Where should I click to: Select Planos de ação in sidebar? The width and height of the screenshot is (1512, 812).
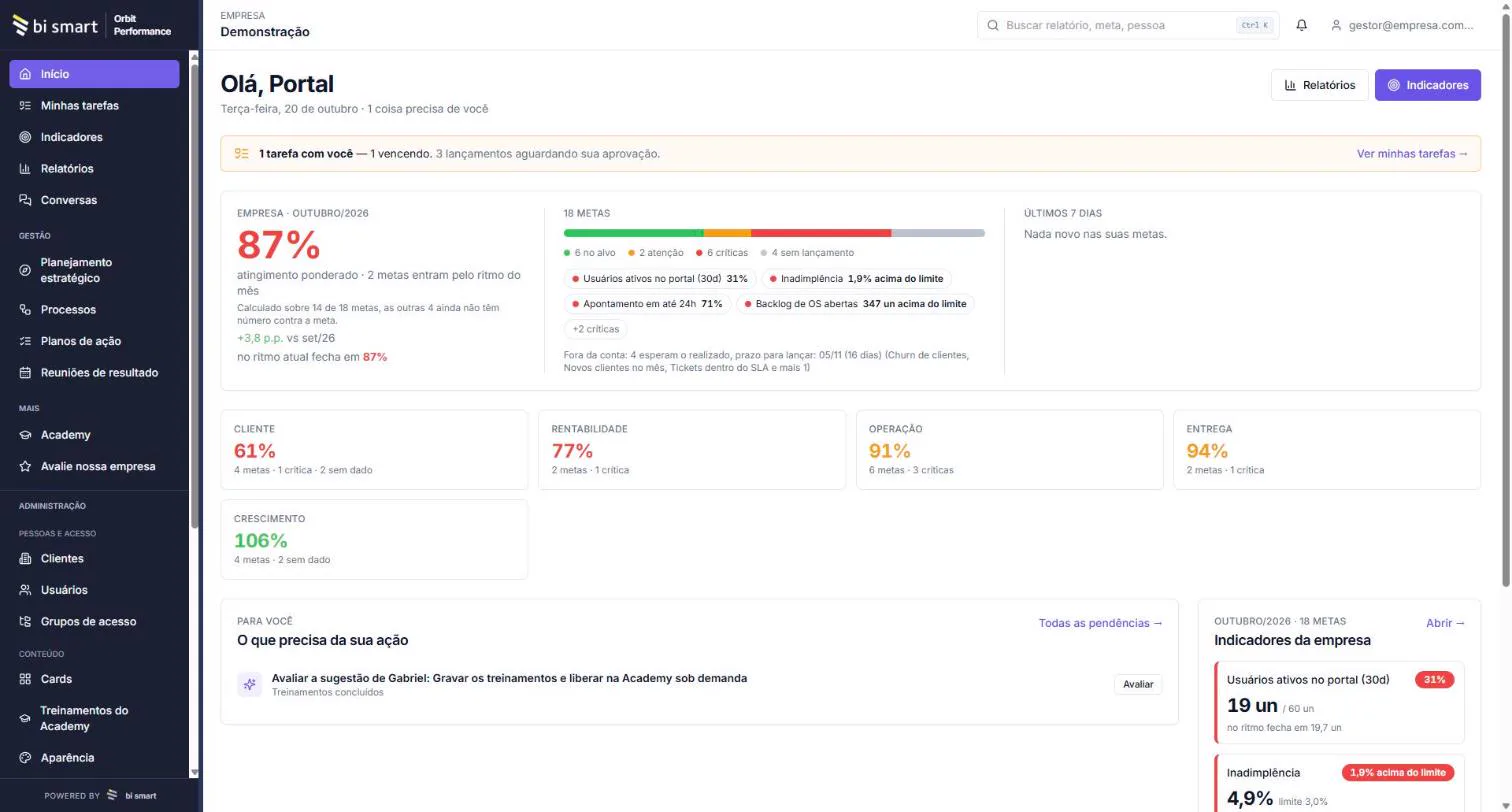tap(94, 341)
